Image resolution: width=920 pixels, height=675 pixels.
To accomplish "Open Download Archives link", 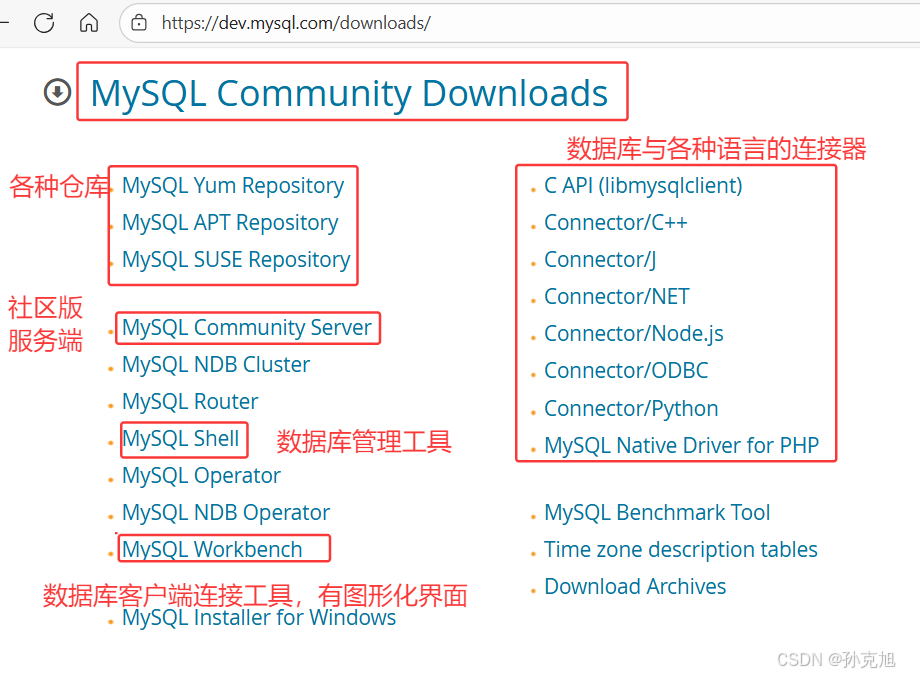I will tap(635, 586).
